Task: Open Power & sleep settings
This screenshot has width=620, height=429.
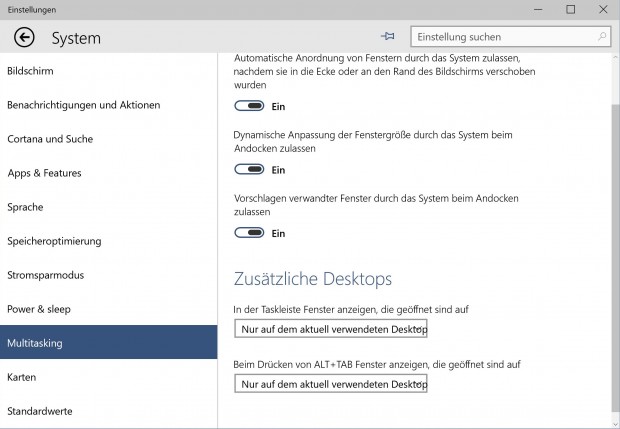Action: [108, 309]
